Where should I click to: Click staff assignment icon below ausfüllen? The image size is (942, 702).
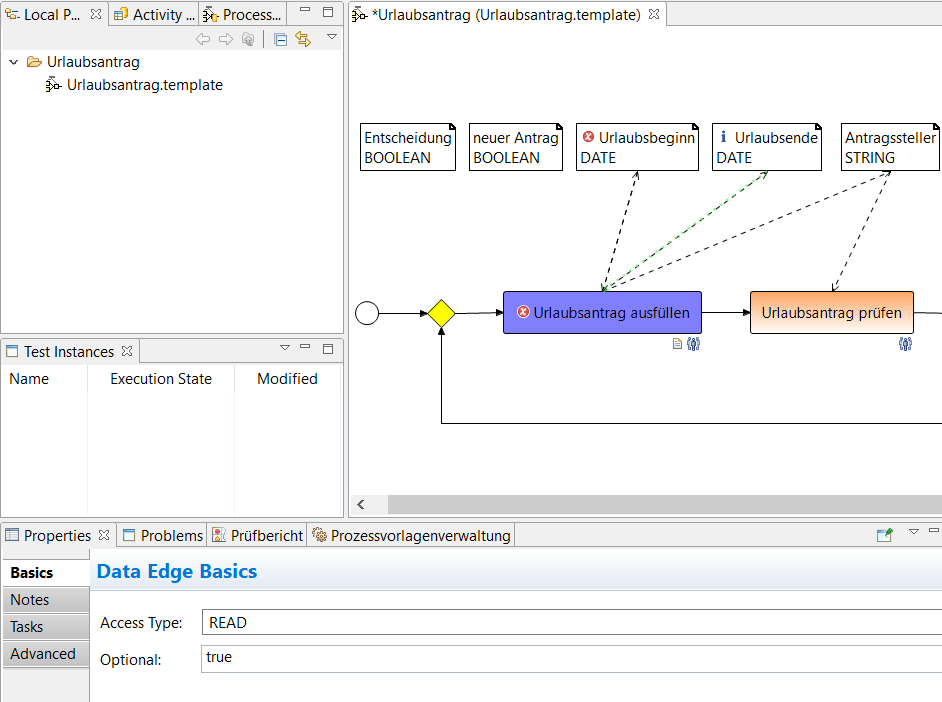click(693, 344)
